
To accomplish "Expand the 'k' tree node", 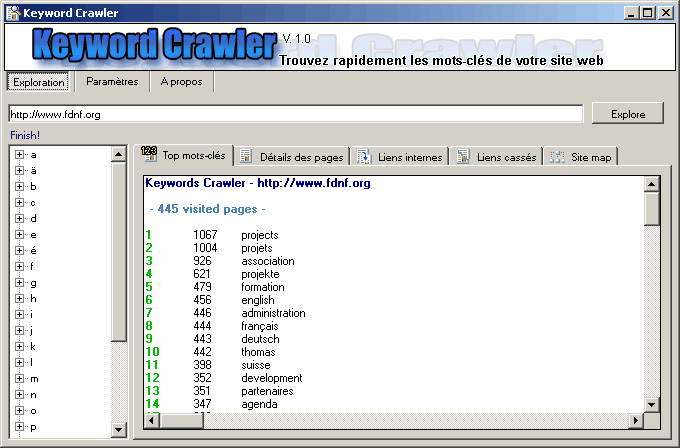I will 19,347.
